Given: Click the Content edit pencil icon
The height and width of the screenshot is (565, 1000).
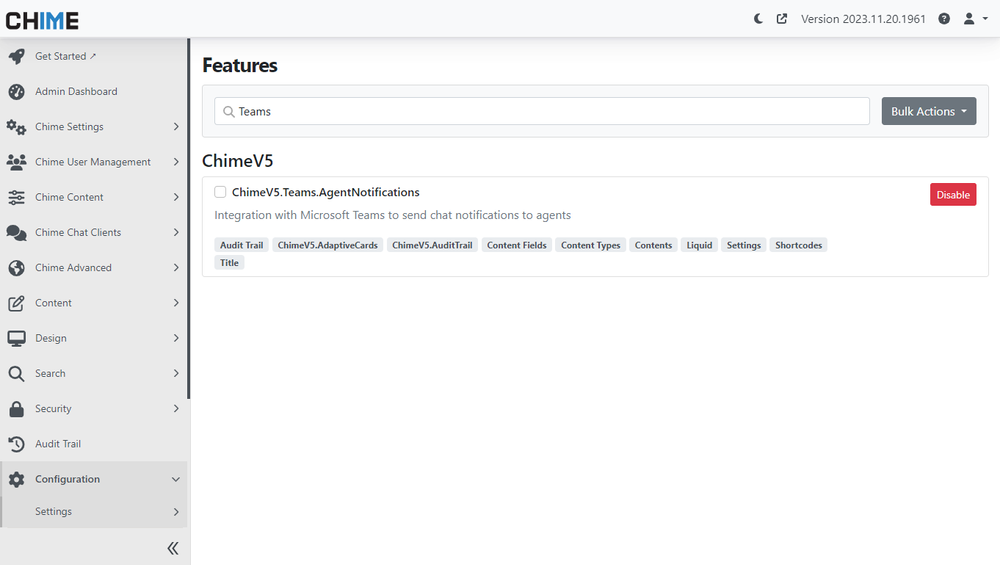Looking at the screenshot, I should [17, 303].
